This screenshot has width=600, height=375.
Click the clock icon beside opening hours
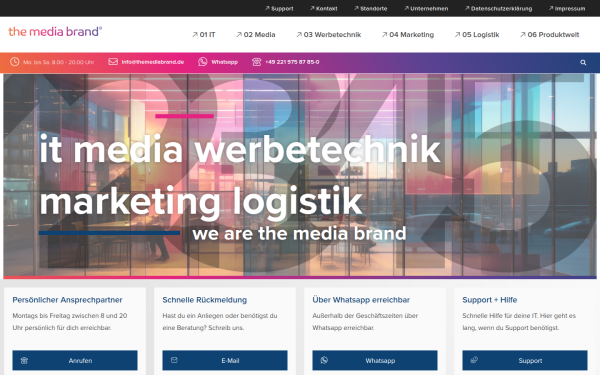(x=15, y=62)
